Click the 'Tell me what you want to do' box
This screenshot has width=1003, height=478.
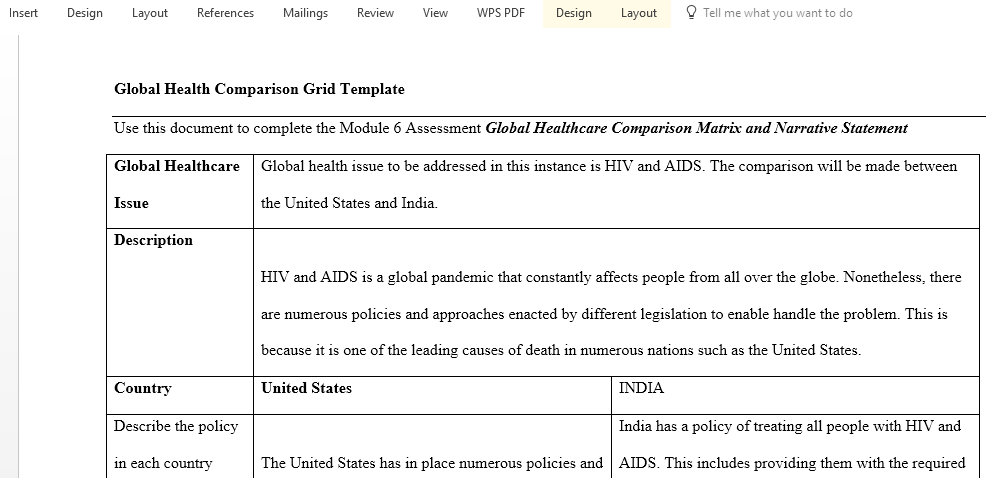(777, 13)
